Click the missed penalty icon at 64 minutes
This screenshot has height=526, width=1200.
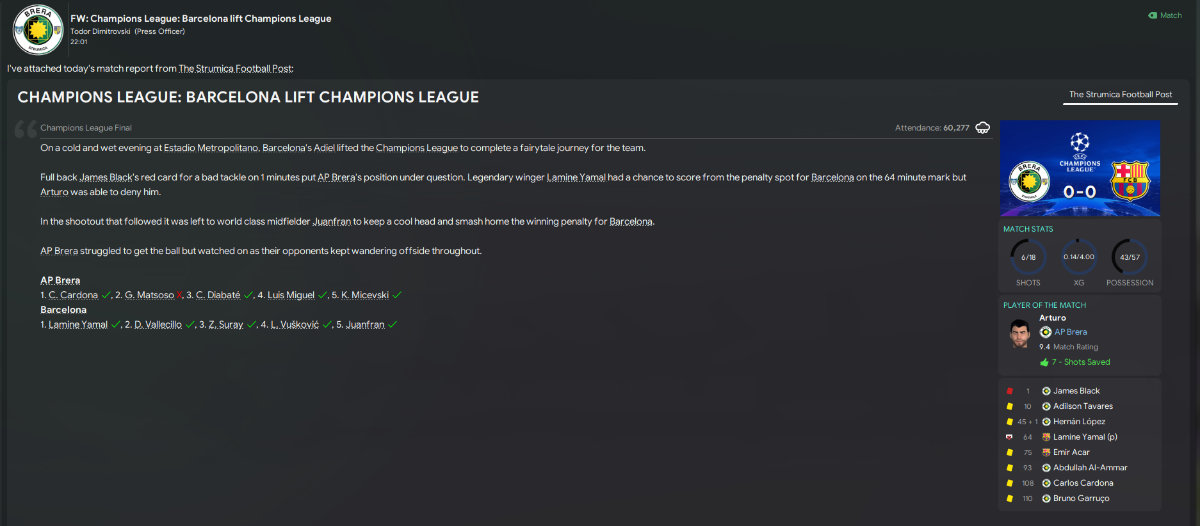tap(1010, 437)
